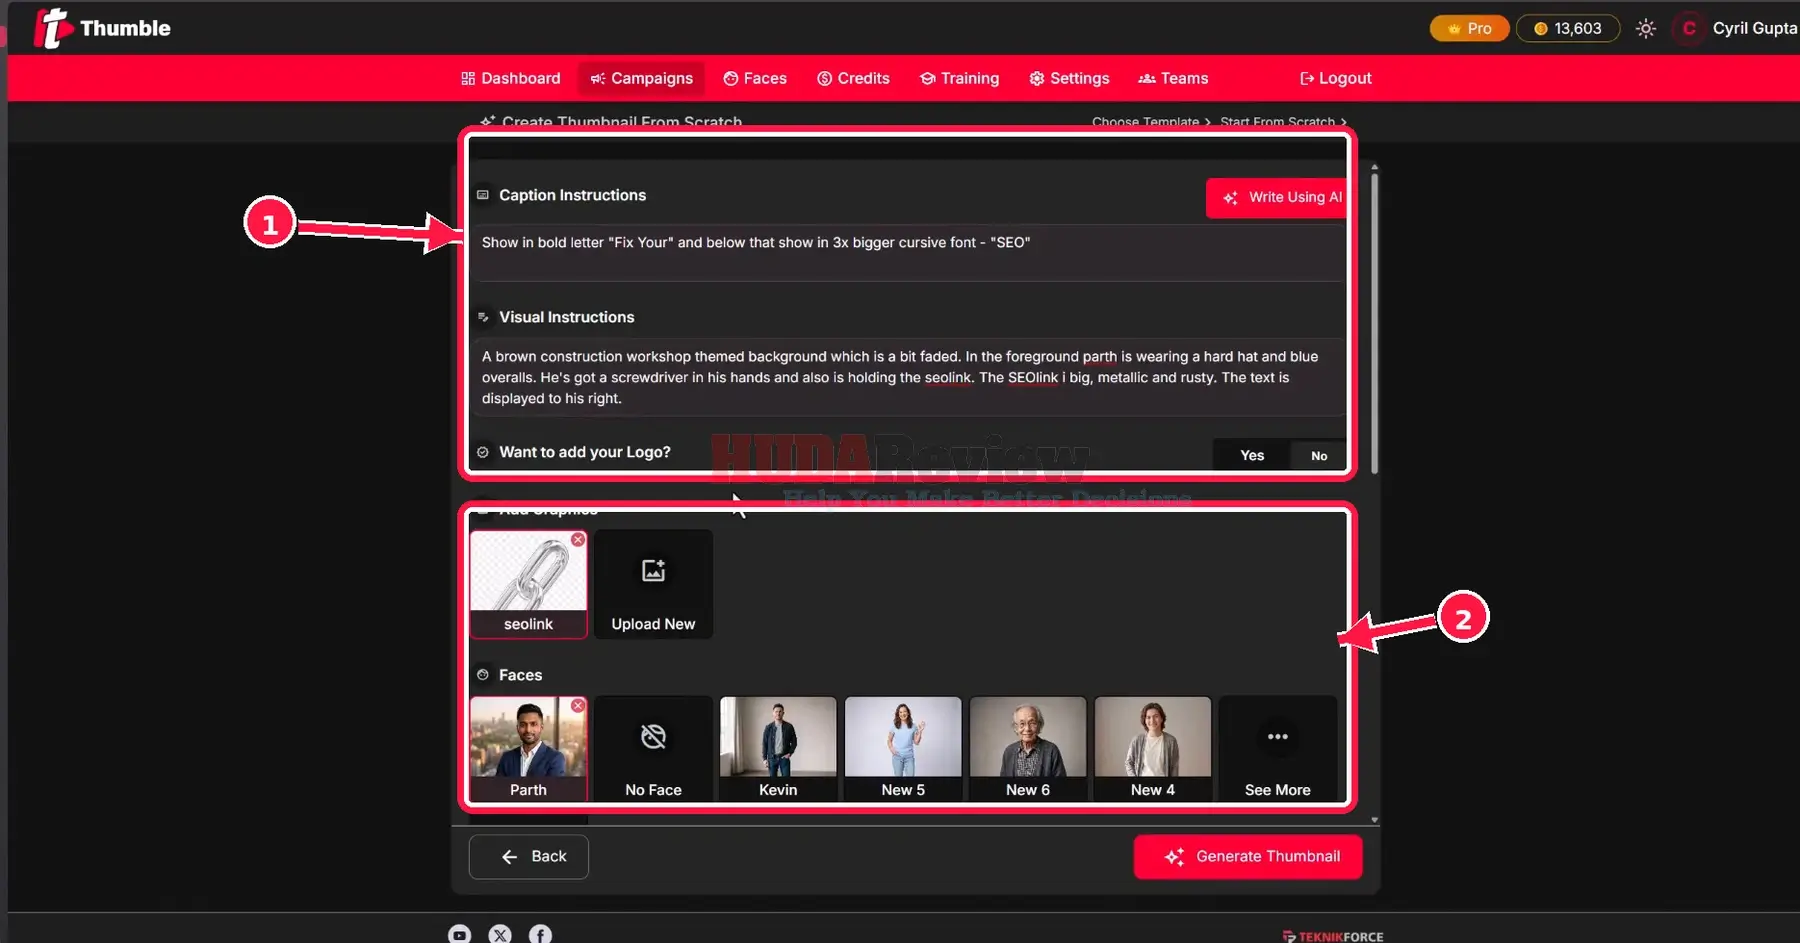This screenshot has height=943, width=1800.
Task: Click the Generate Thumbnail button
Action: (x=1247, y=857)
